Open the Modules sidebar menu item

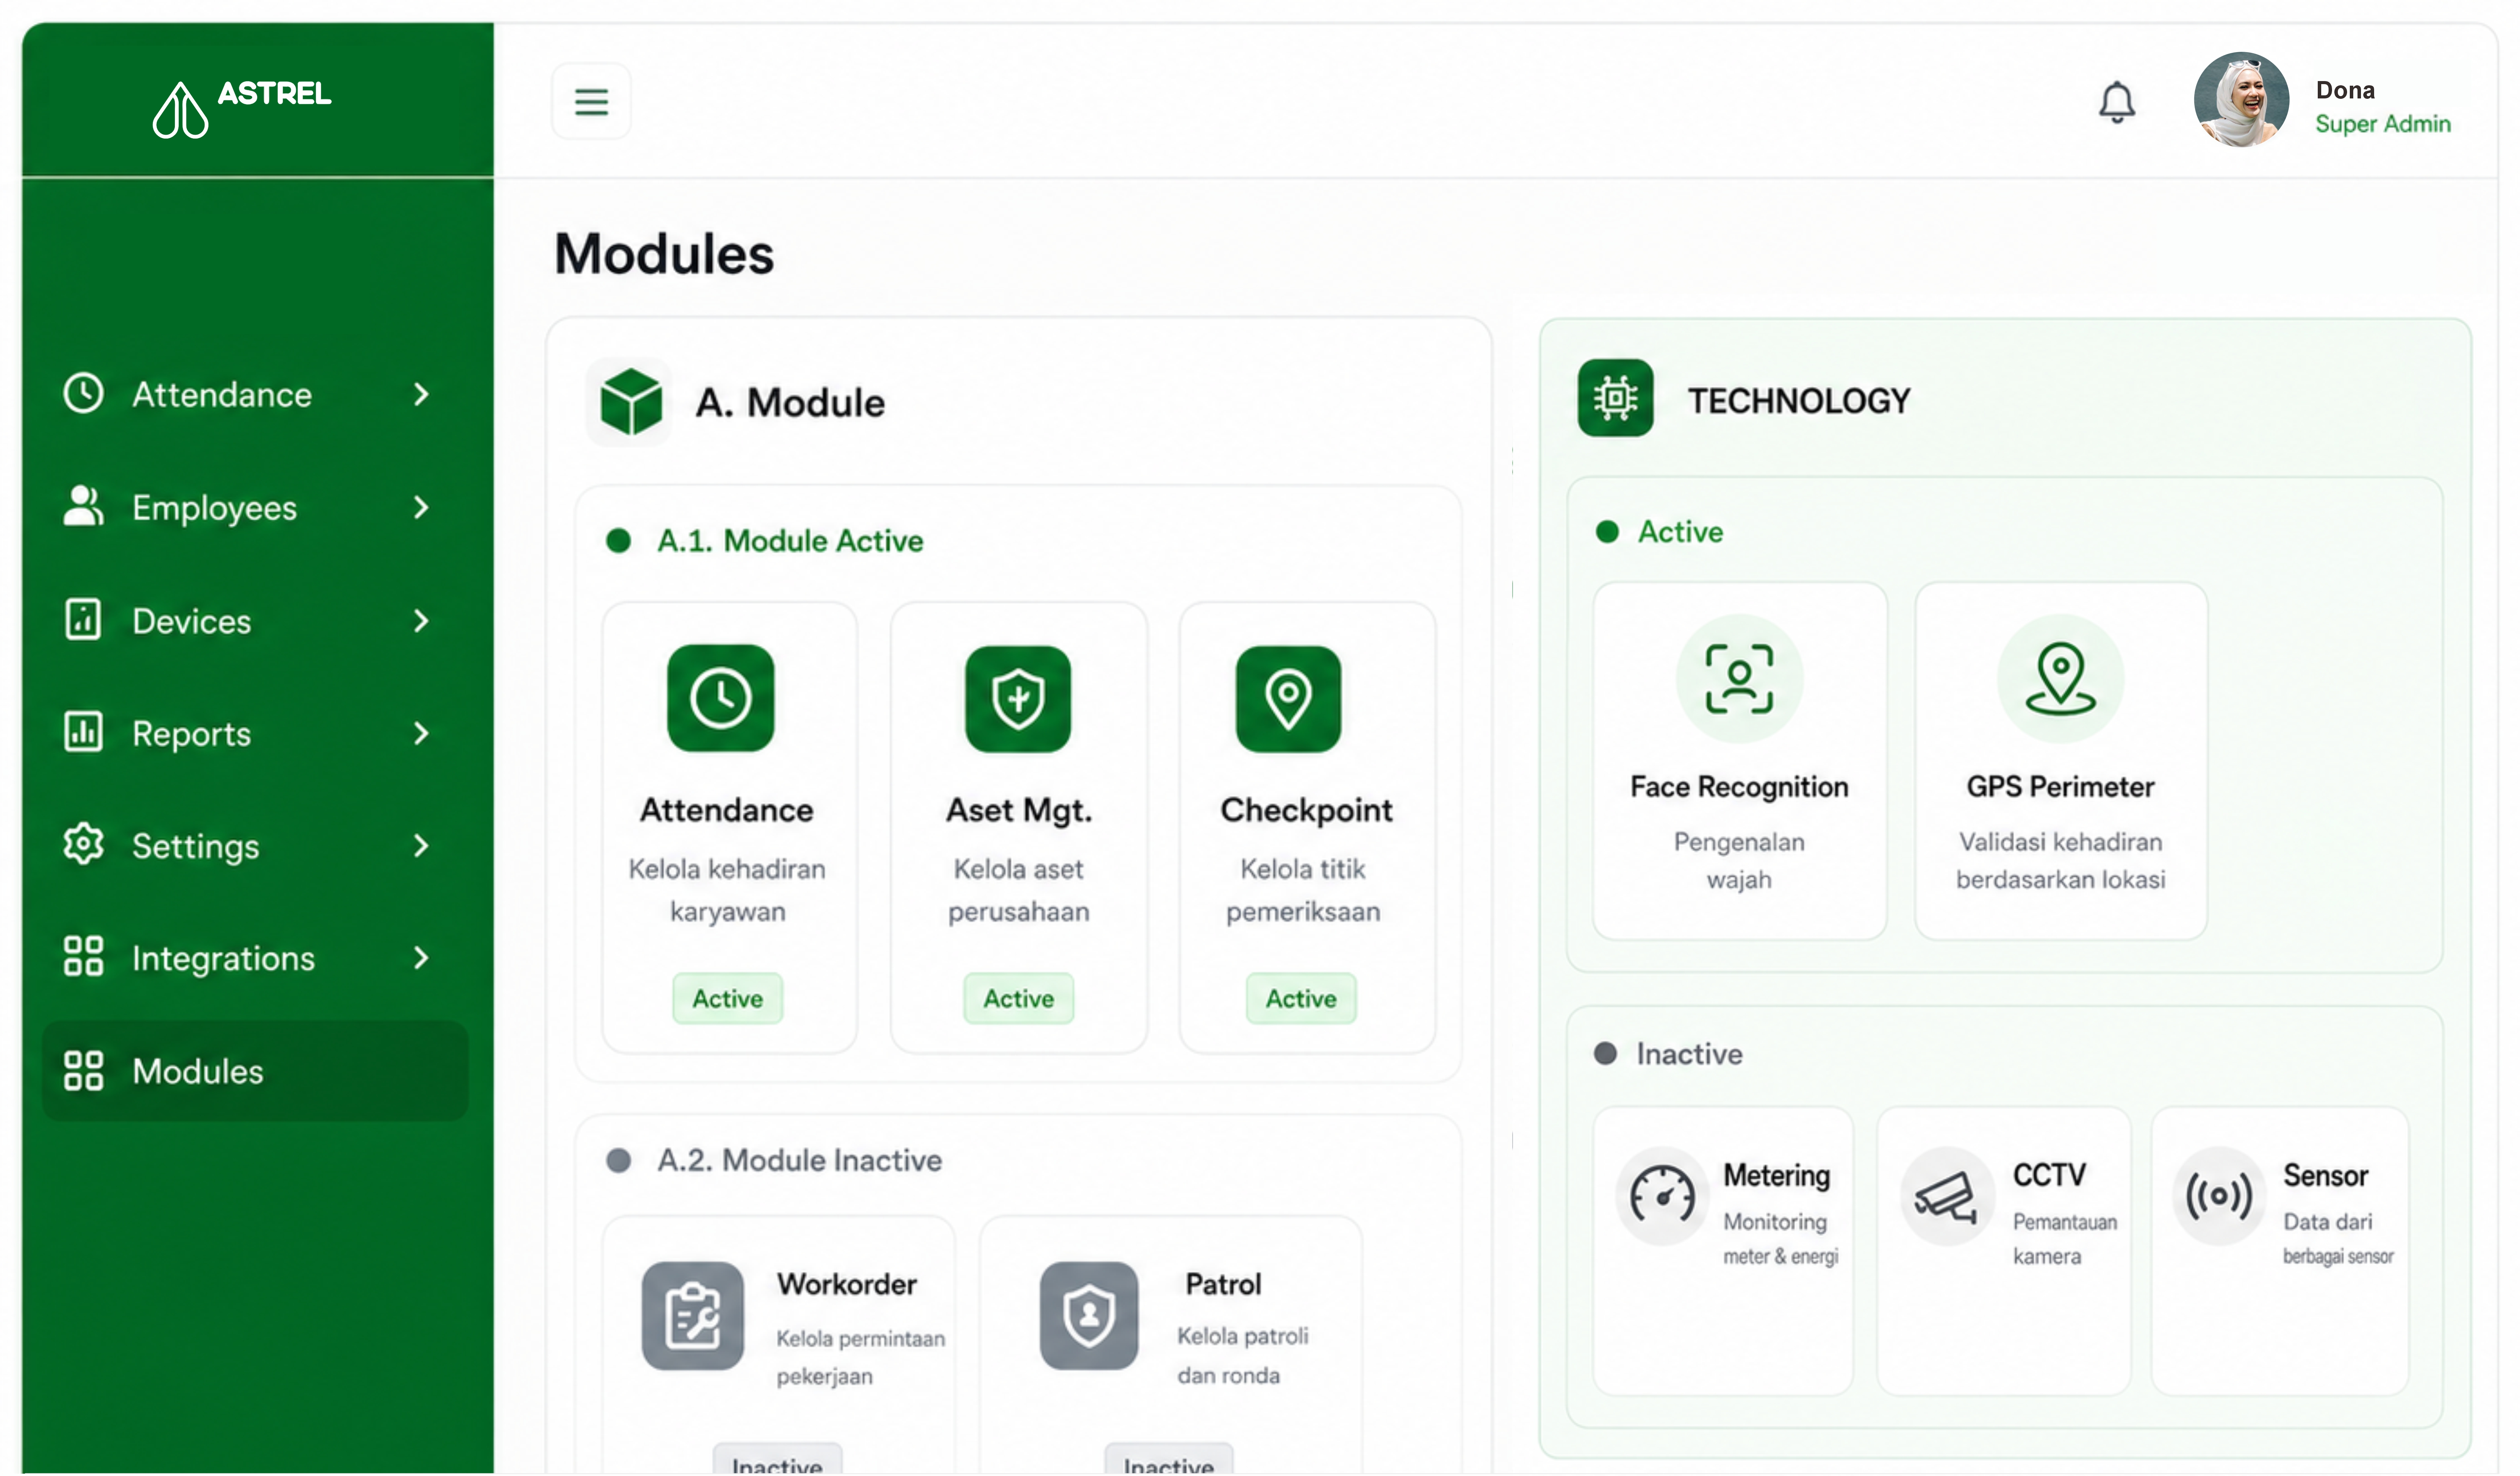point(255,1071)
